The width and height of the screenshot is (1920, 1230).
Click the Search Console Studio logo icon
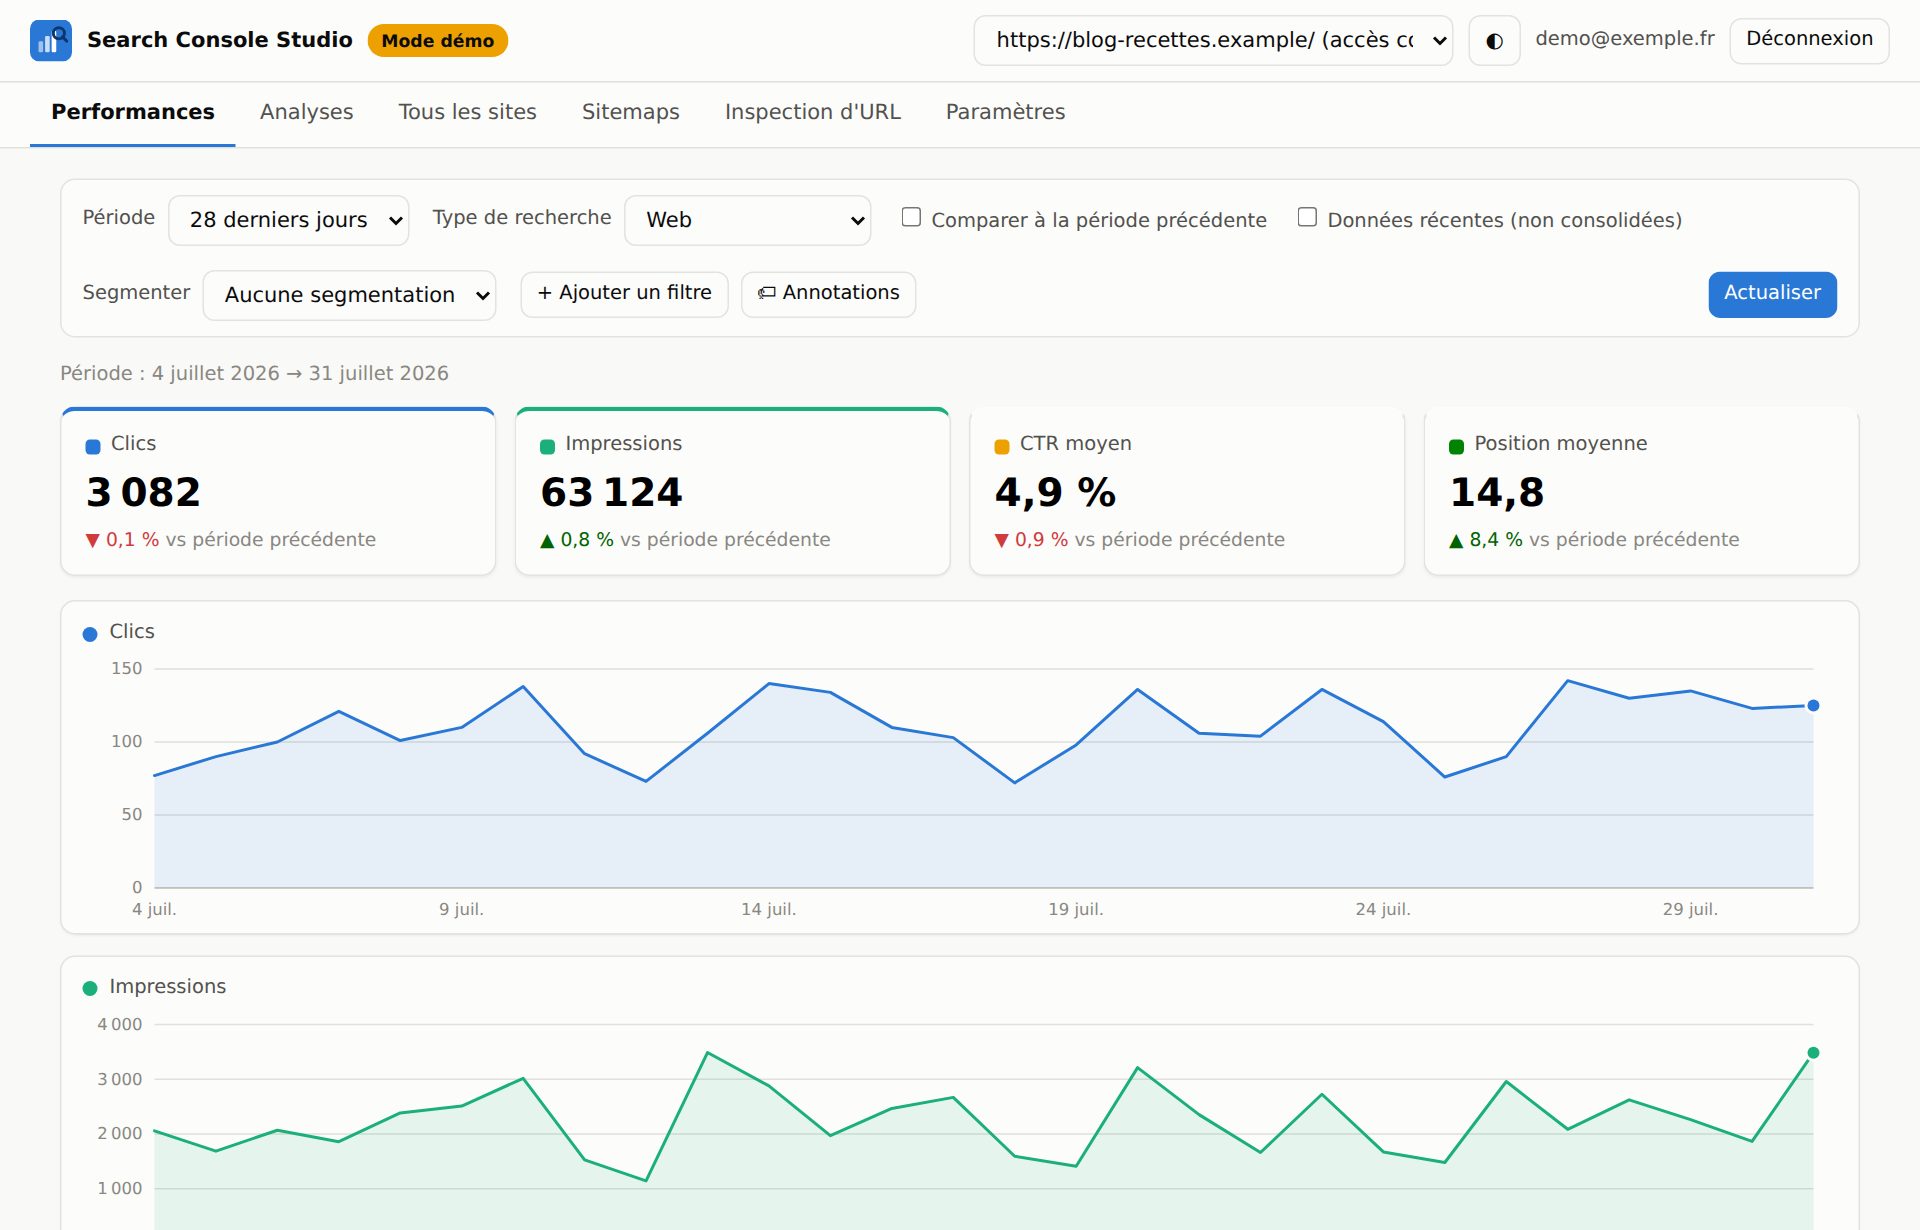(51, 40)
